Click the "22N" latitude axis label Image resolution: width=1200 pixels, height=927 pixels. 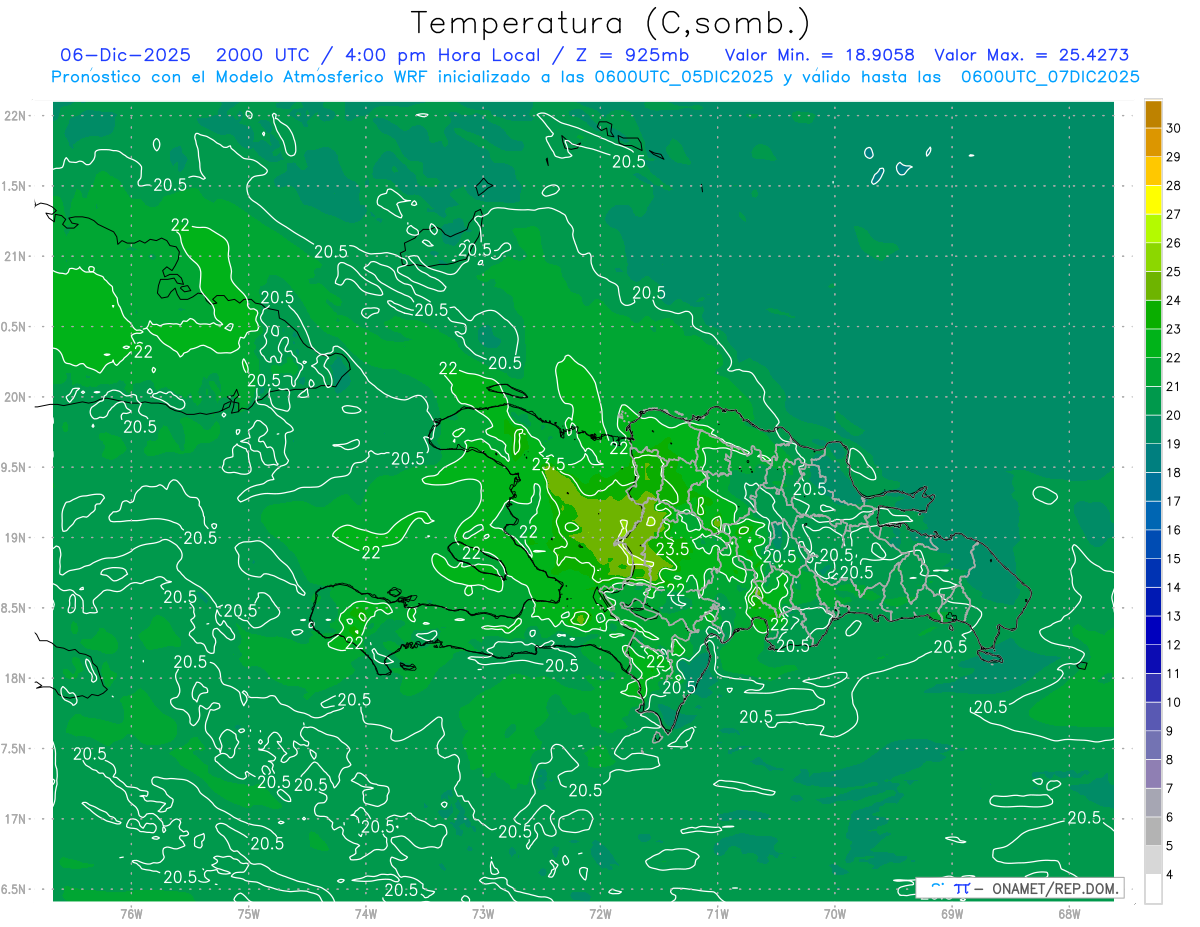(15, 116)
